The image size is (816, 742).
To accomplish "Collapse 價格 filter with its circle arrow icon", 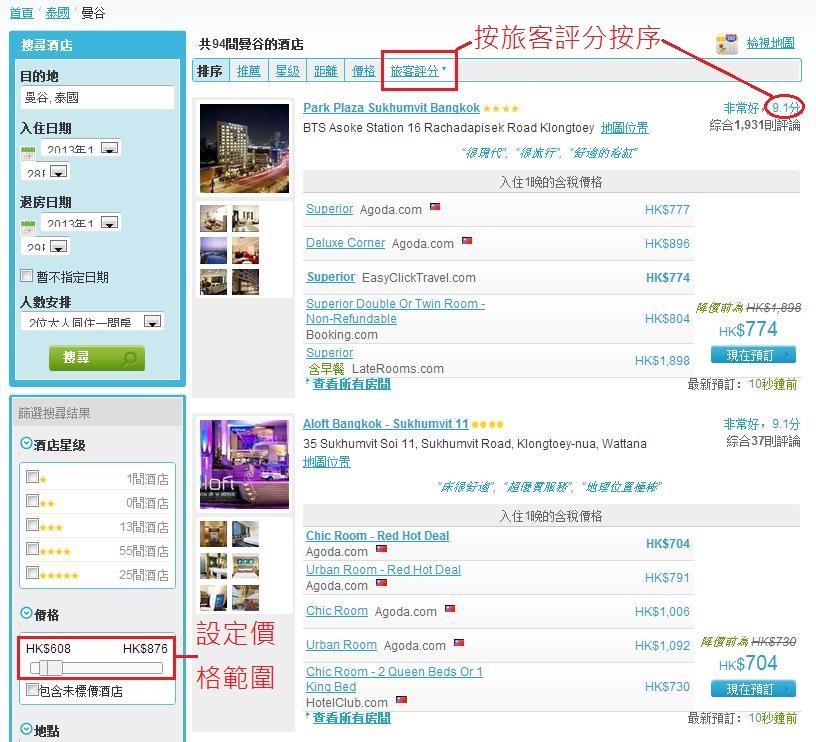I will (26, 613).
